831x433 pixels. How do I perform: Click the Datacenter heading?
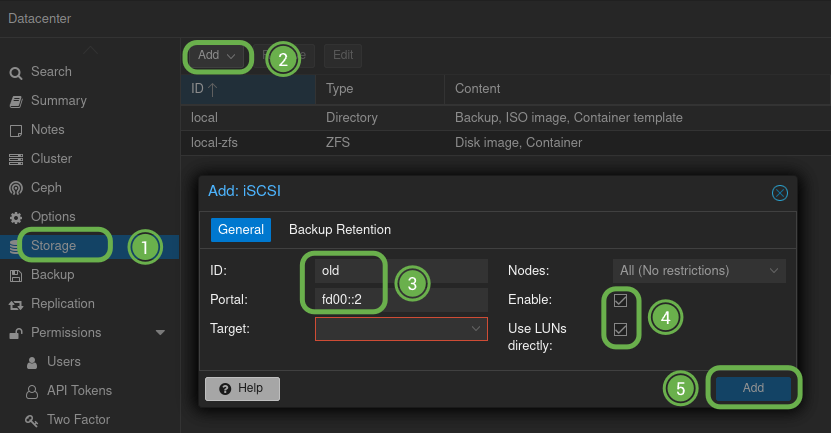pyautogui.click(x=40, y=19)
